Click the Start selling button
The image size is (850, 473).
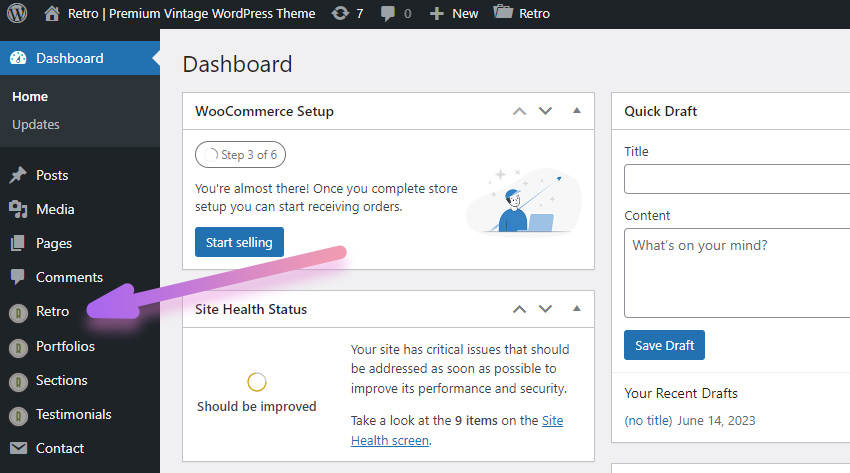point(239,242)
